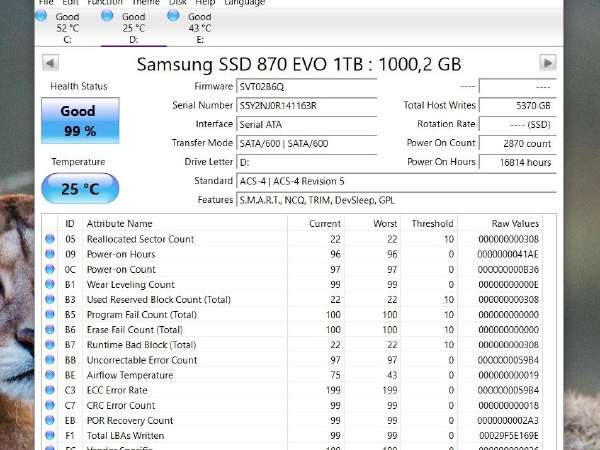Click status dot for Wear Leveling Count
Viewport: 600px width, 450px height.
click(50, 284)
